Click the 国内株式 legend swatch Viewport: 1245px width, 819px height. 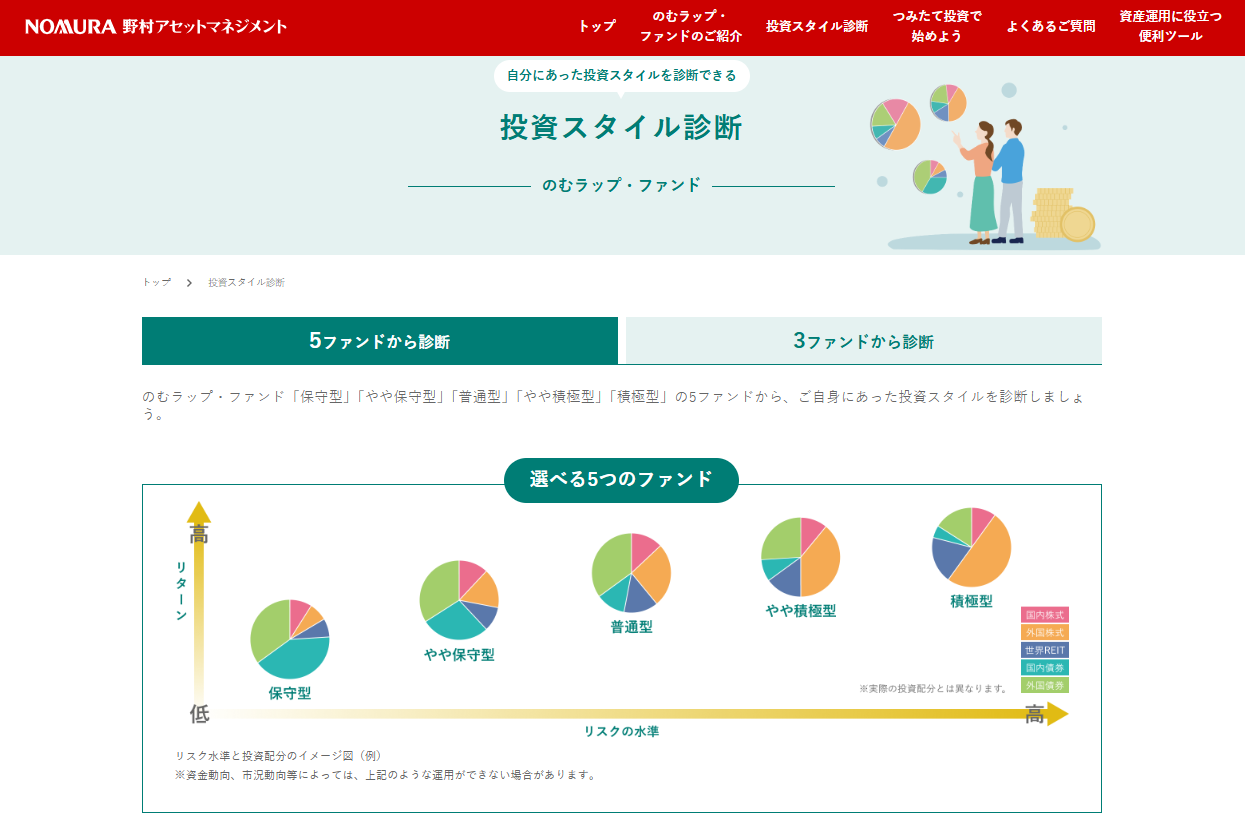(1045, 615)
